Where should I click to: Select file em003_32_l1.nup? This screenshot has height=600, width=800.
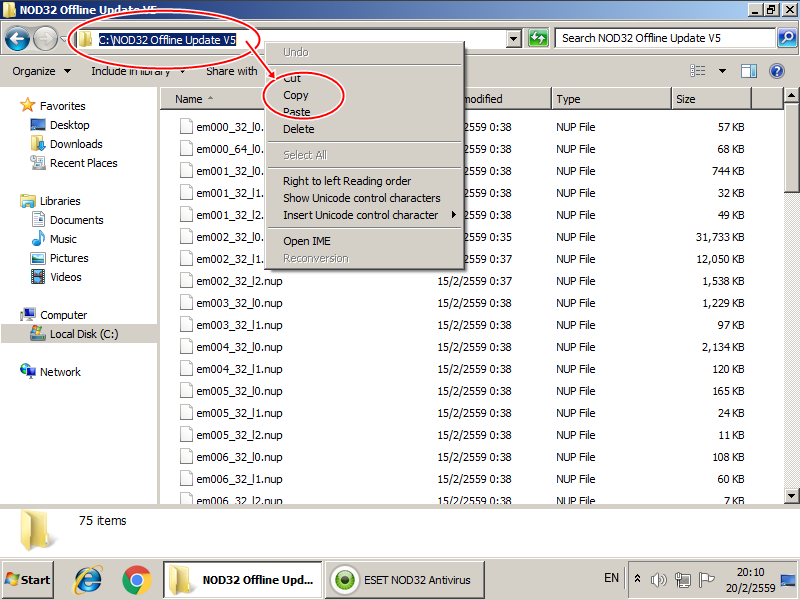(x=239, y=325)
